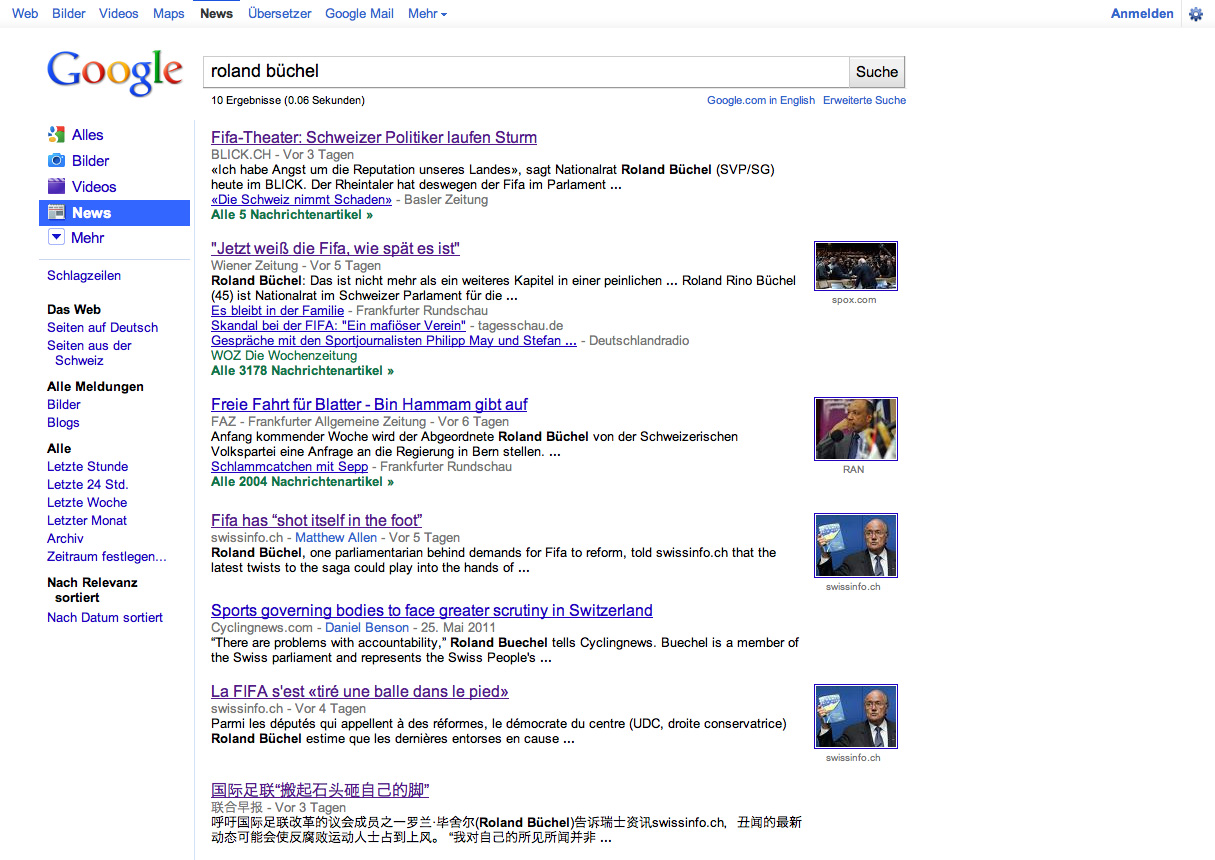Open Es bleibt in der Familie link
The width and height of the screenshot is (1215, 860).
coord(277,311)
